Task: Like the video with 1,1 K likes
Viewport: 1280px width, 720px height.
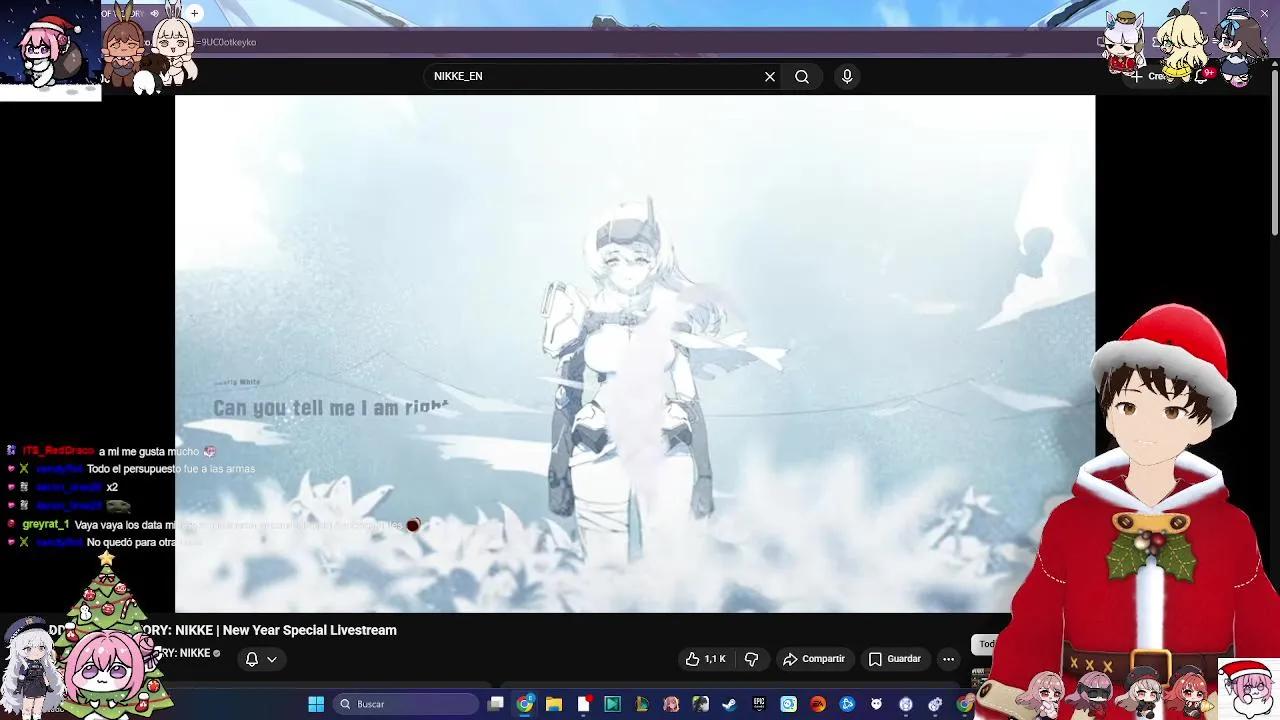Action: 705,659
